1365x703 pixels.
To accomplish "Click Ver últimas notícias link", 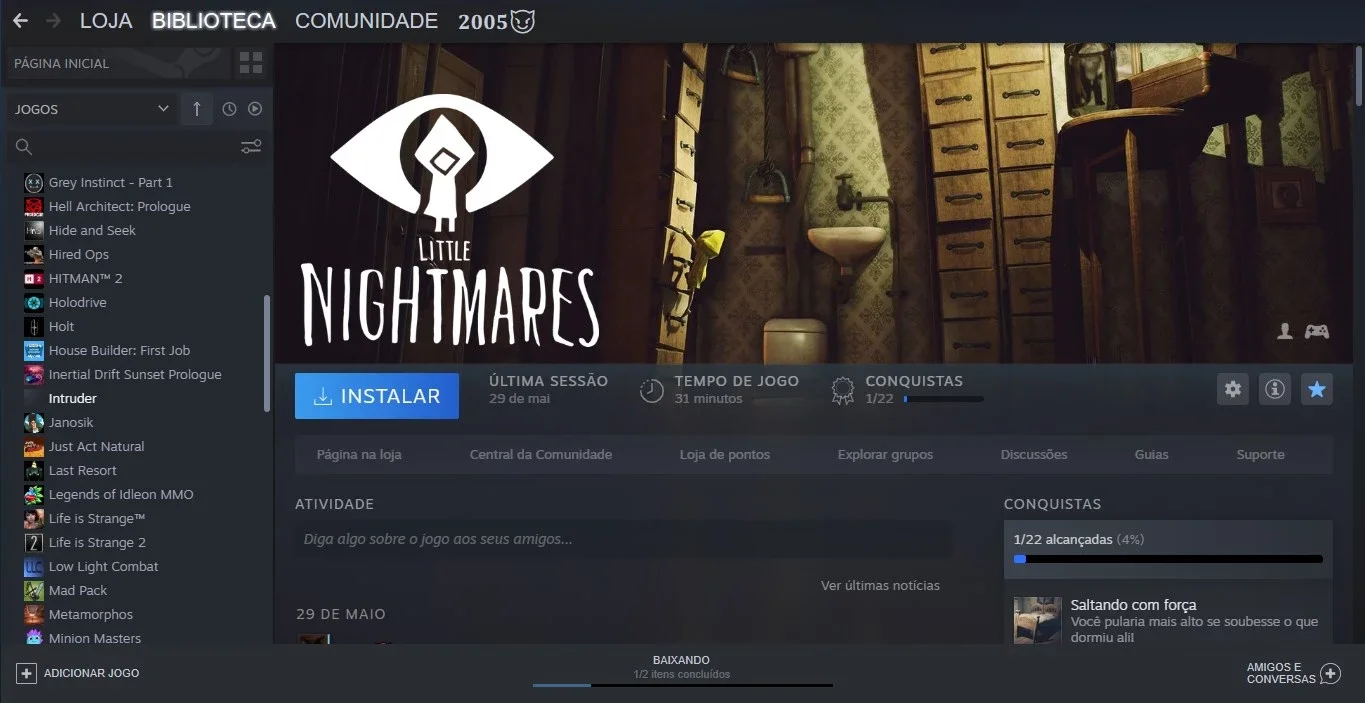I will click(880, 585).
